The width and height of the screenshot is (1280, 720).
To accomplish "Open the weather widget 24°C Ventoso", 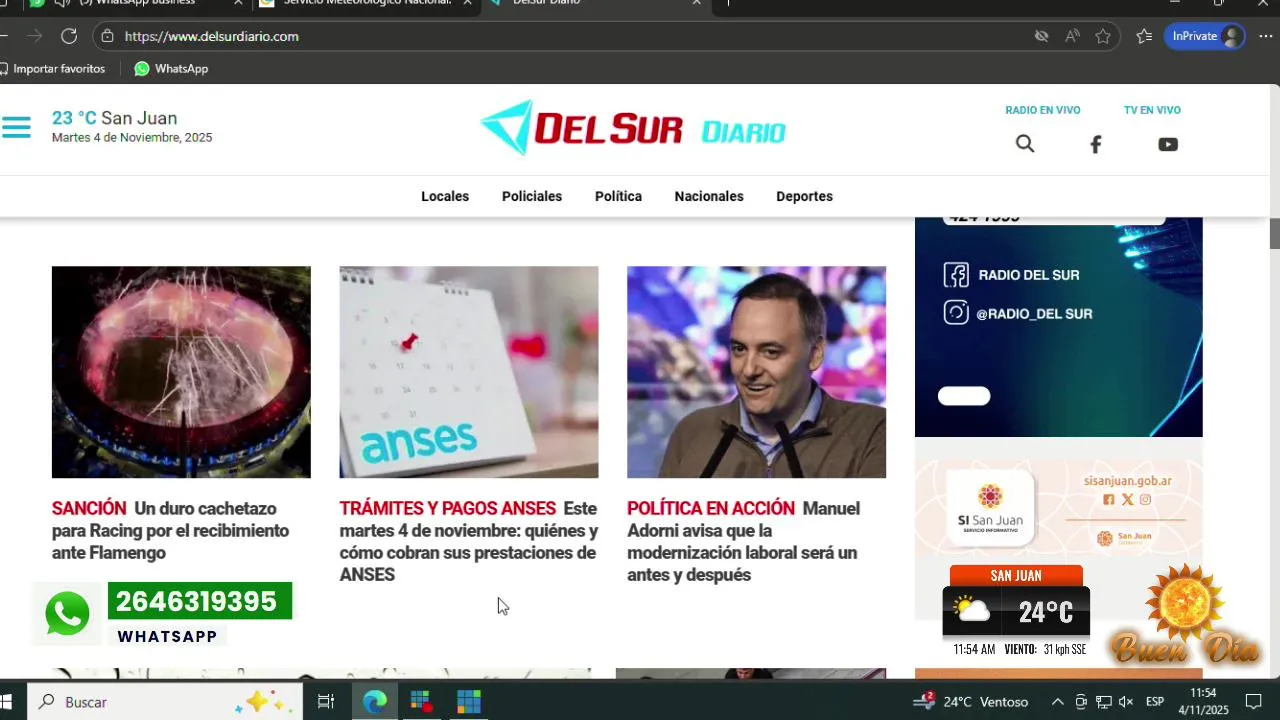I will tap(971, 702).
